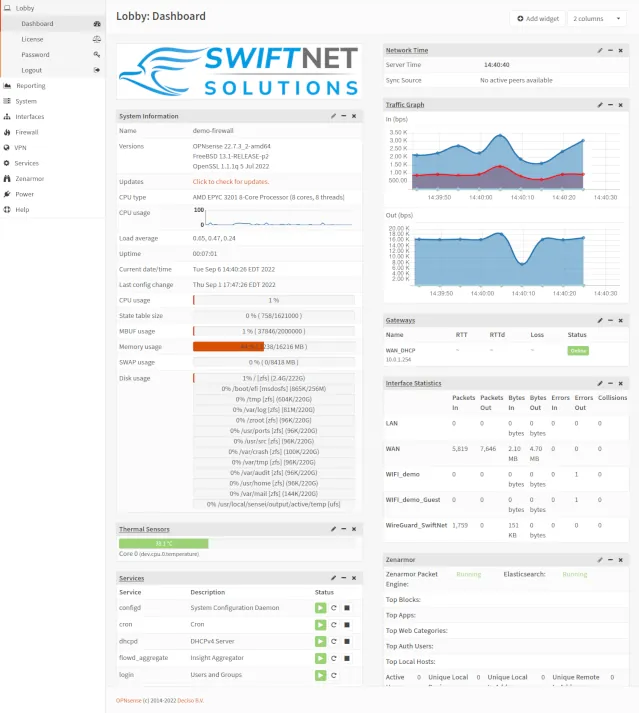Stop the flowd_aggregate service

(x=347, y=658)
